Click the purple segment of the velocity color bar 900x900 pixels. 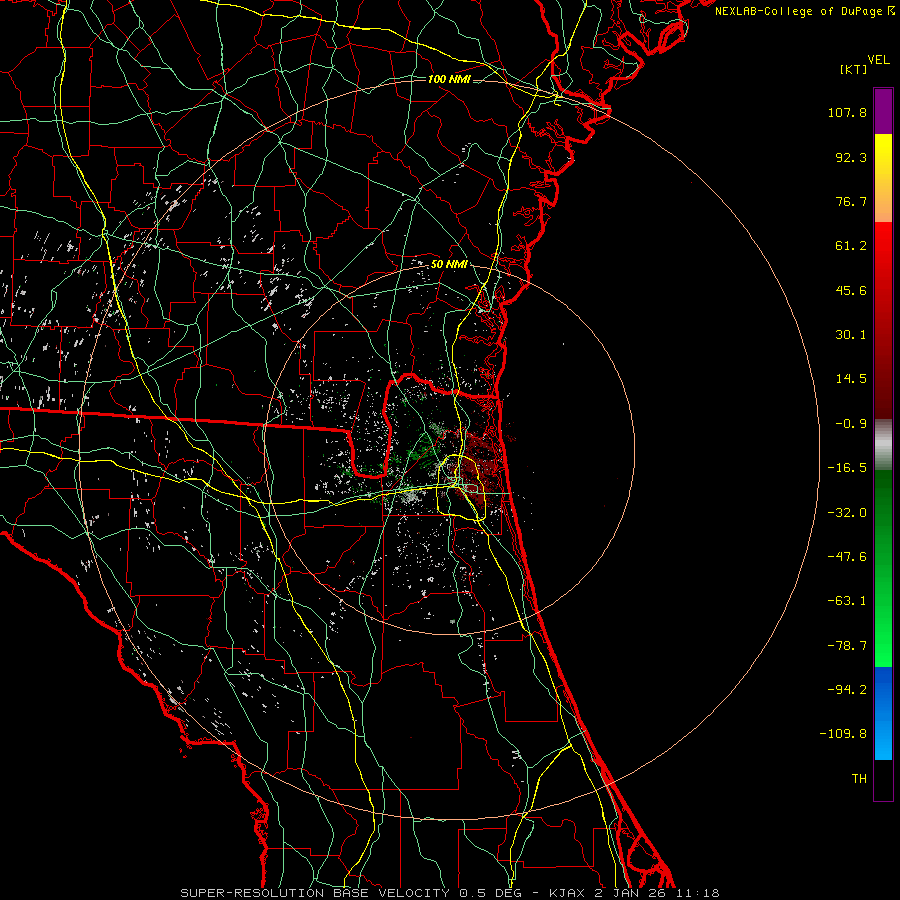[x=883, y=111]
